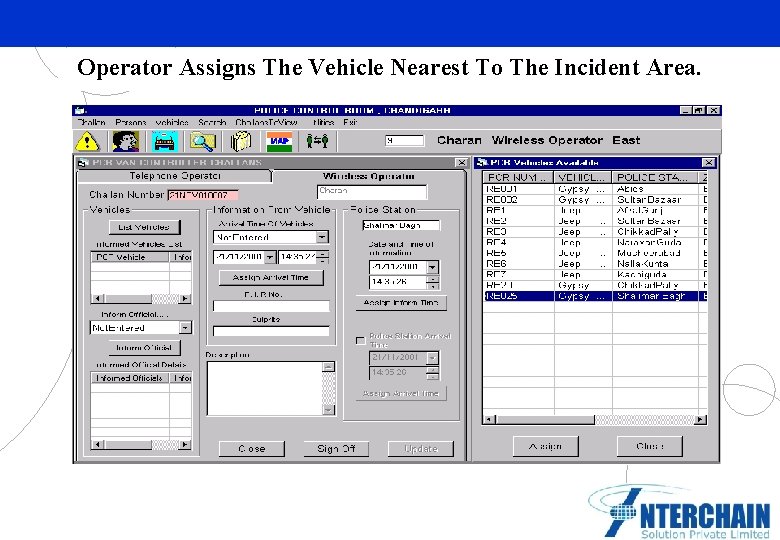Viewport: 780px width, 540px height.
Task: Click right scroll arrow of Informed Vehicles list
Action: point(185,298)
